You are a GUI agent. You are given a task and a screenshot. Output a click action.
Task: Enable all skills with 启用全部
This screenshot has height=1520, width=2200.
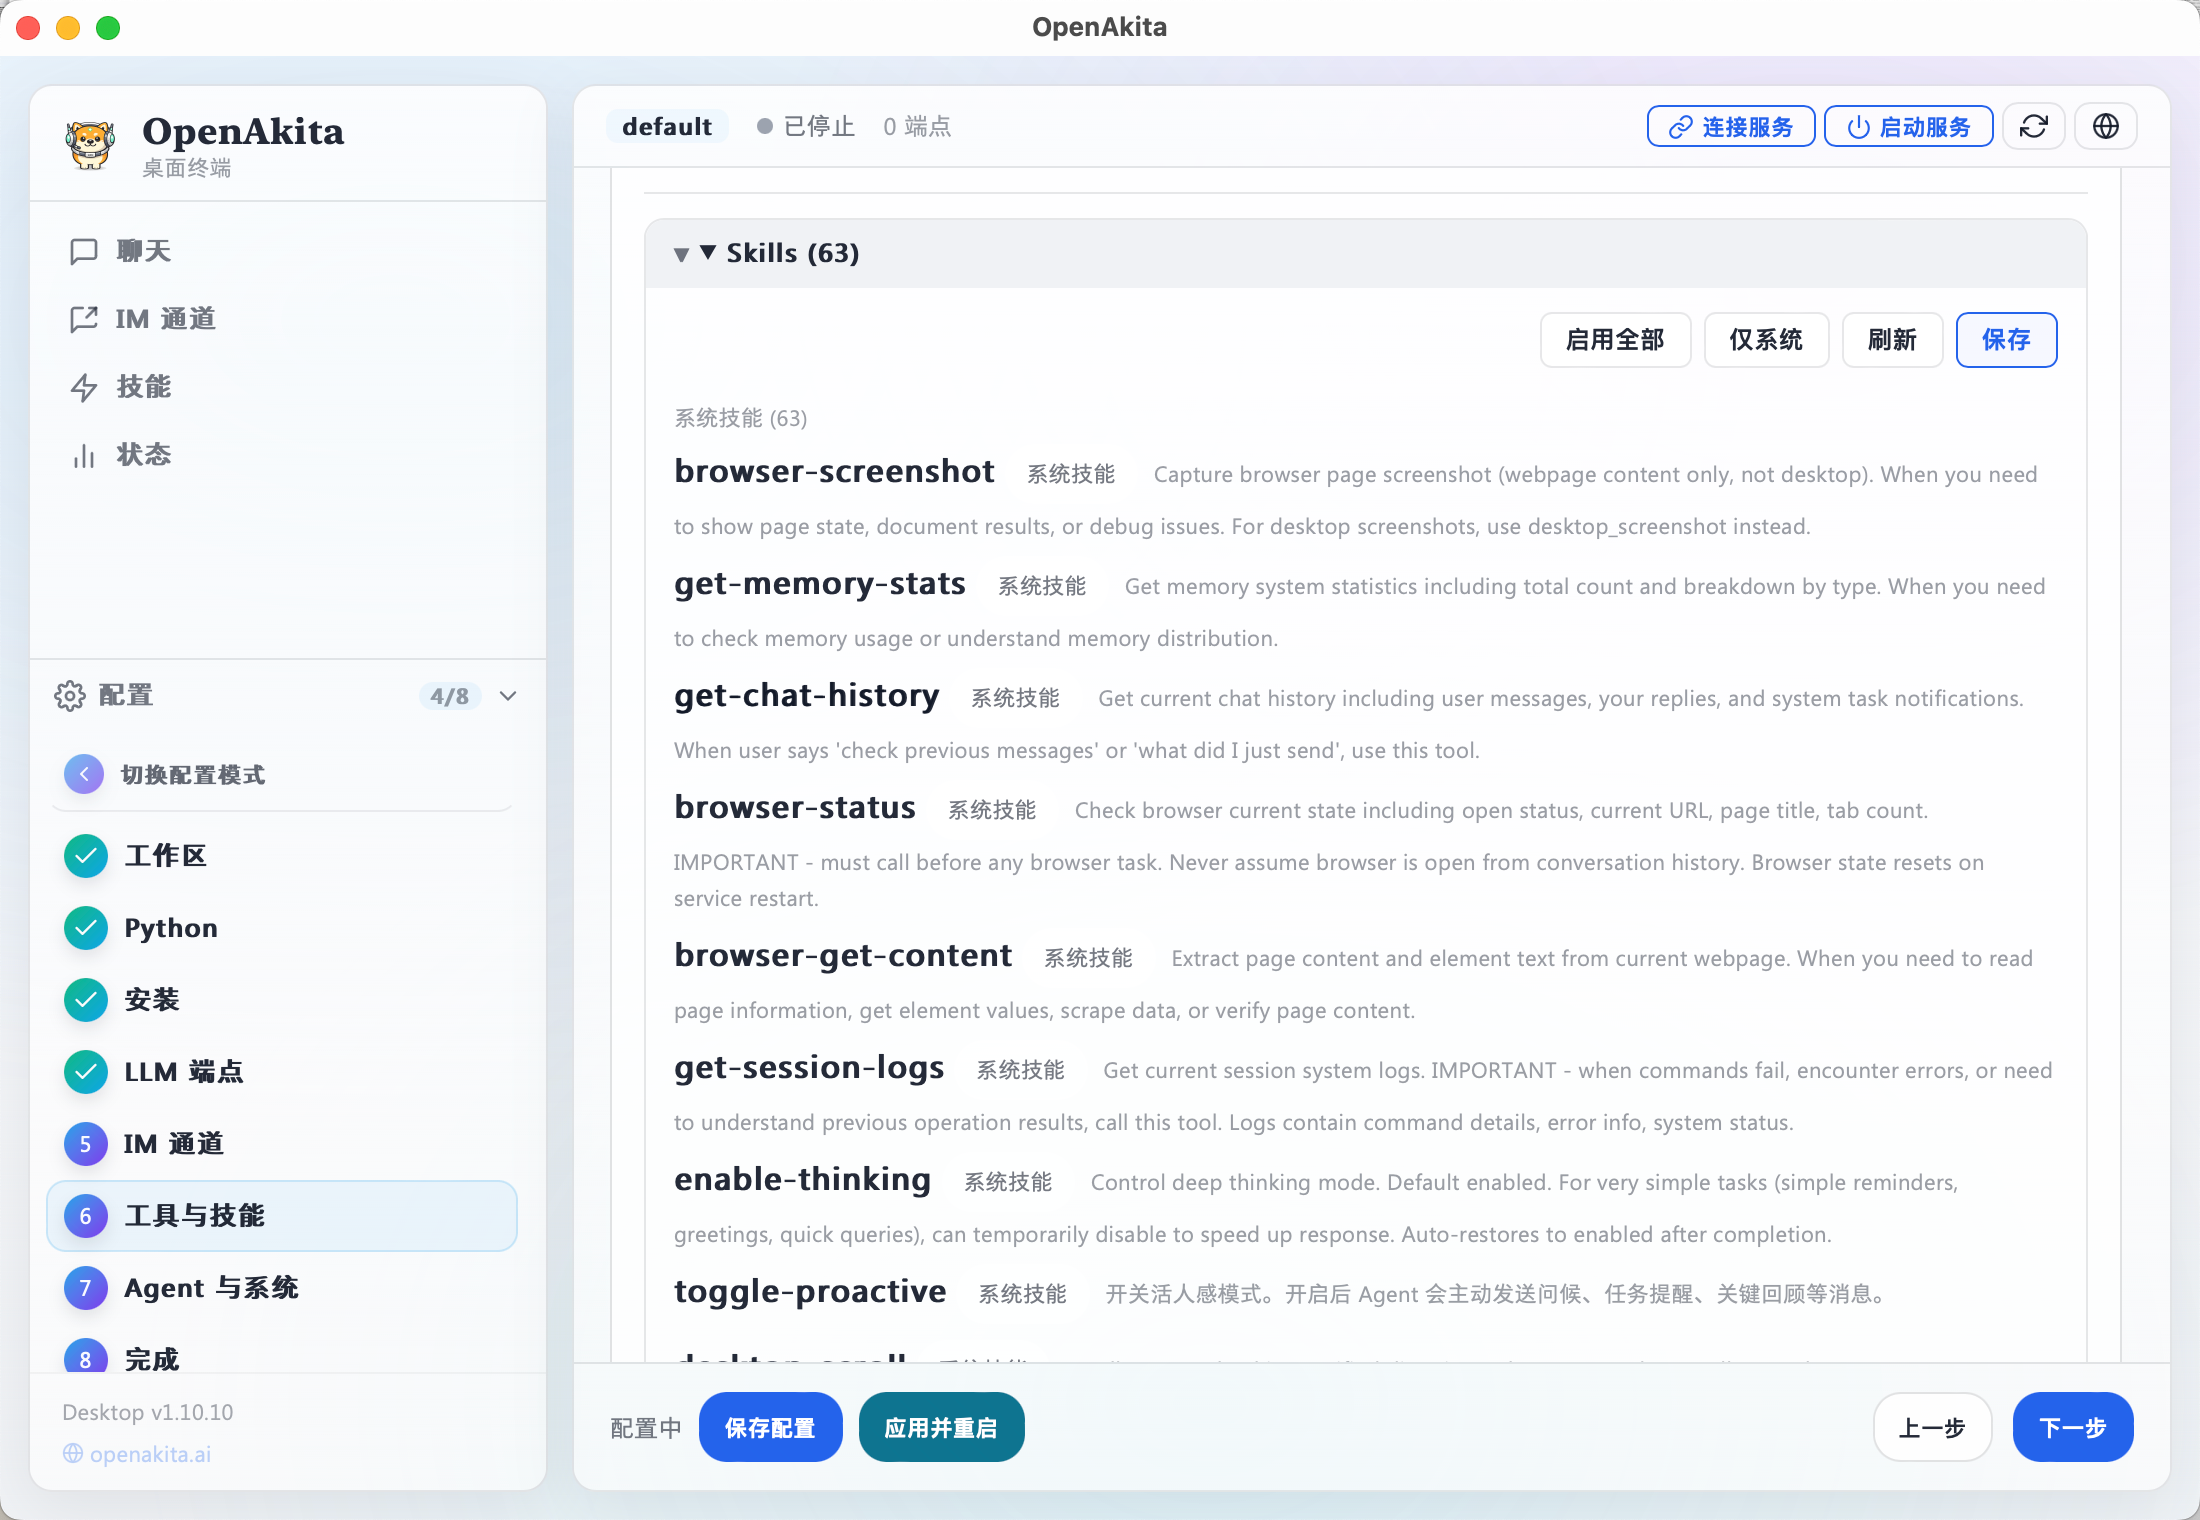pyautogui.click(x=1615, y=340)
